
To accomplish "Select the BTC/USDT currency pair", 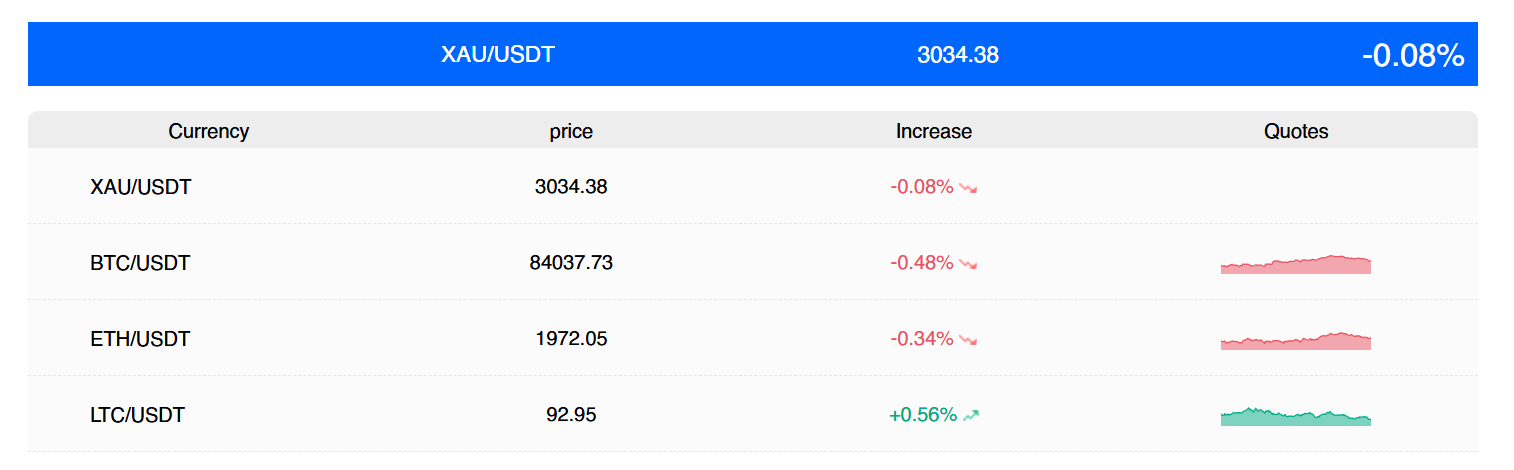I will [x=140, y=264].
